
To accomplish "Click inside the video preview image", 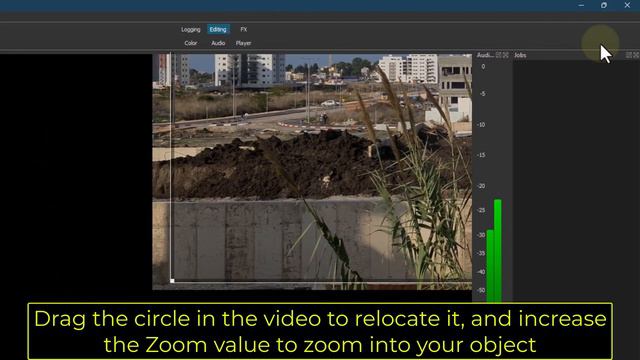I will pyautogui.click(x=312, y=171).
